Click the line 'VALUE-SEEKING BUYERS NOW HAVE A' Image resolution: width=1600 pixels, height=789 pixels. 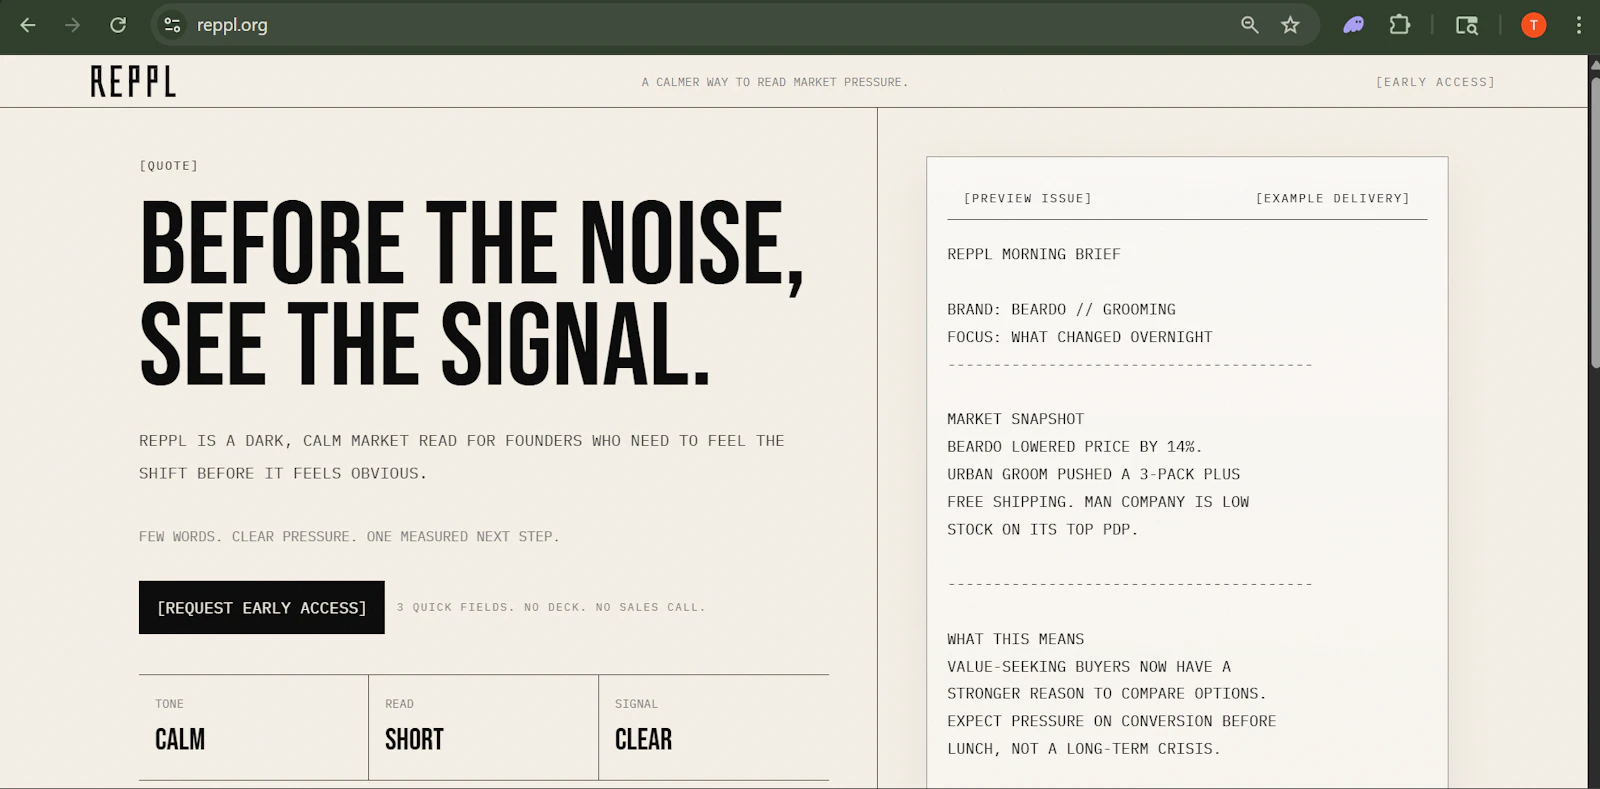pos(1089,666)
